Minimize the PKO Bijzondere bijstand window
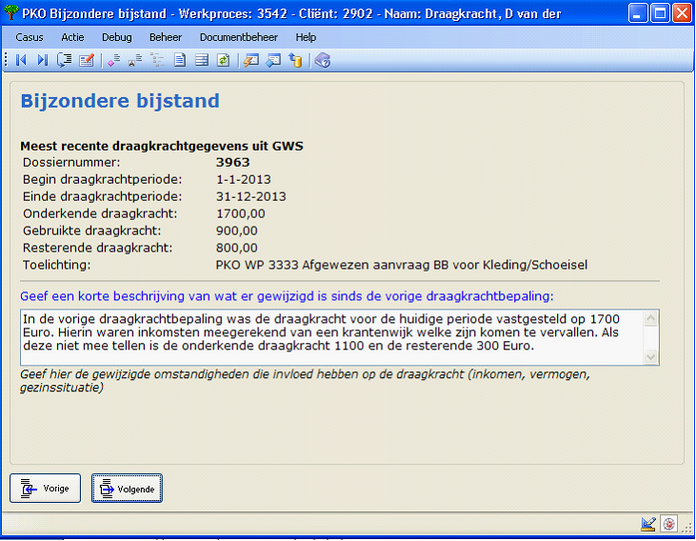696x541 pixels. [x=637, y=13]
